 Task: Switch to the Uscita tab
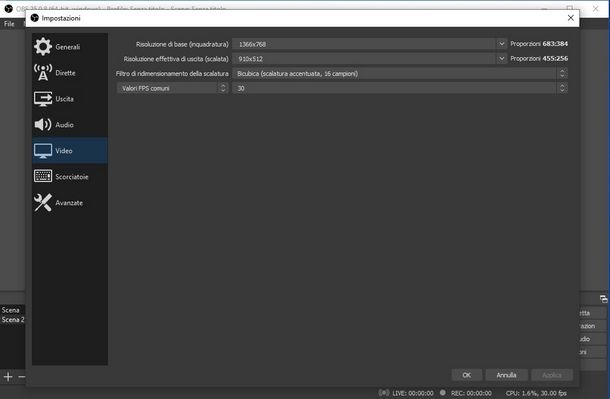point(70,99)
